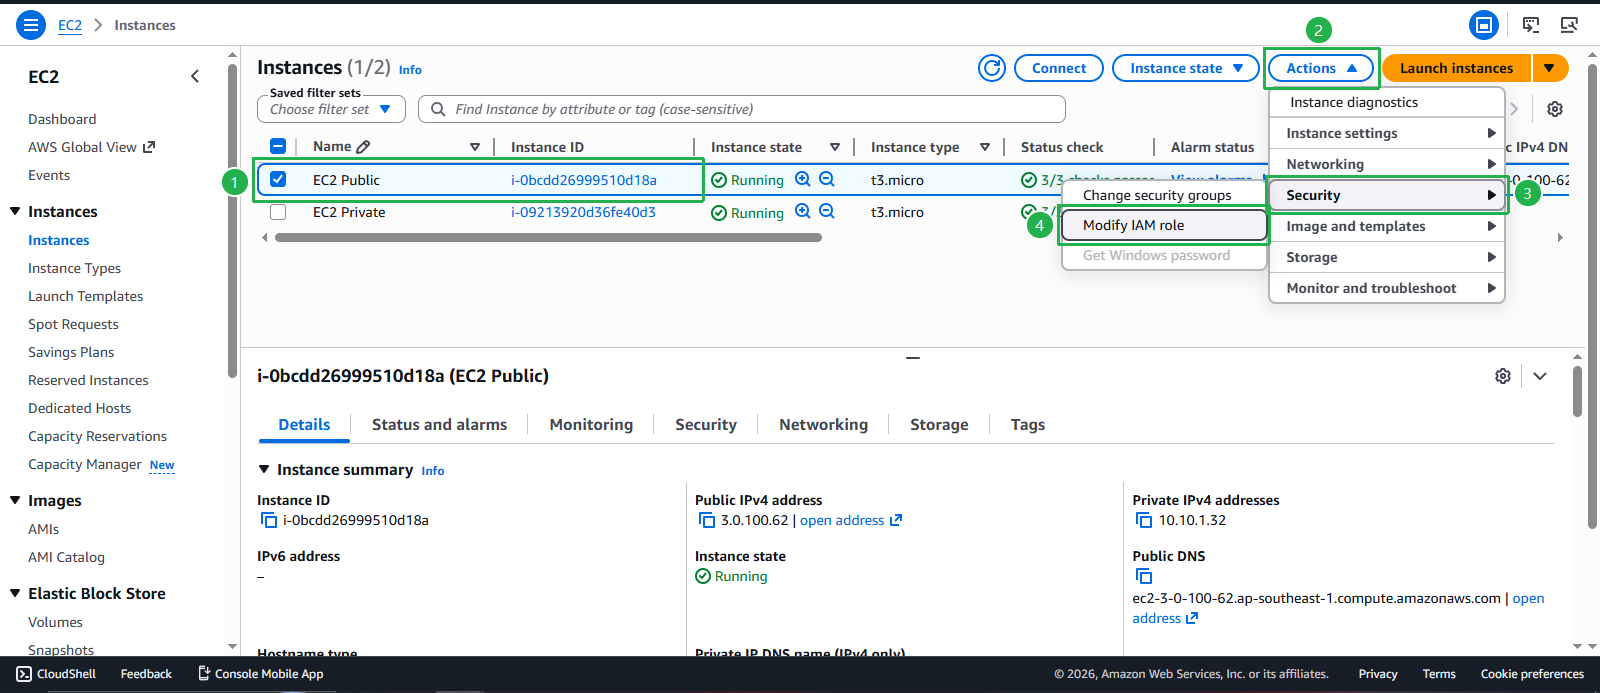Click next page arrow in table pagination
1600x693 pixels.
[x=1514, y=109]
